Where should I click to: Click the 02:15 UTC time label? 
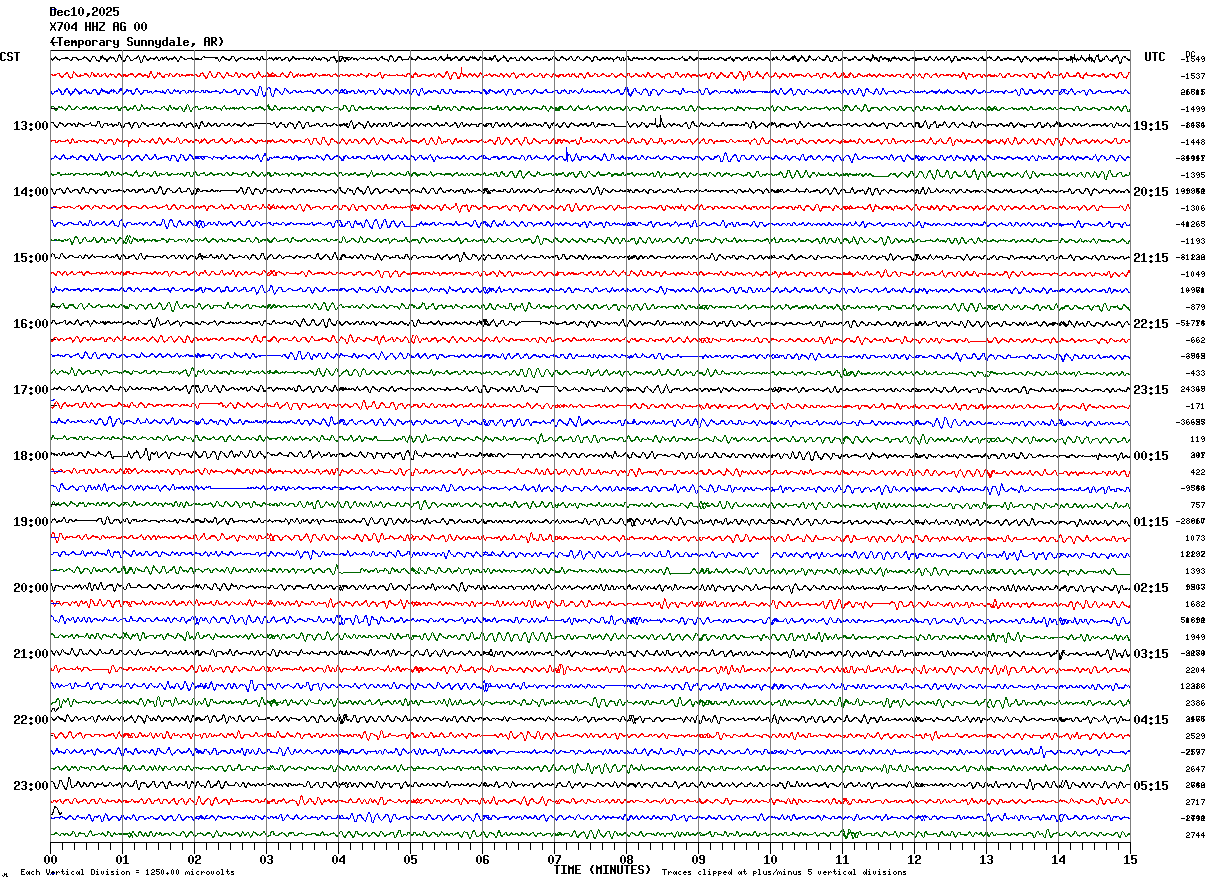1151,588
